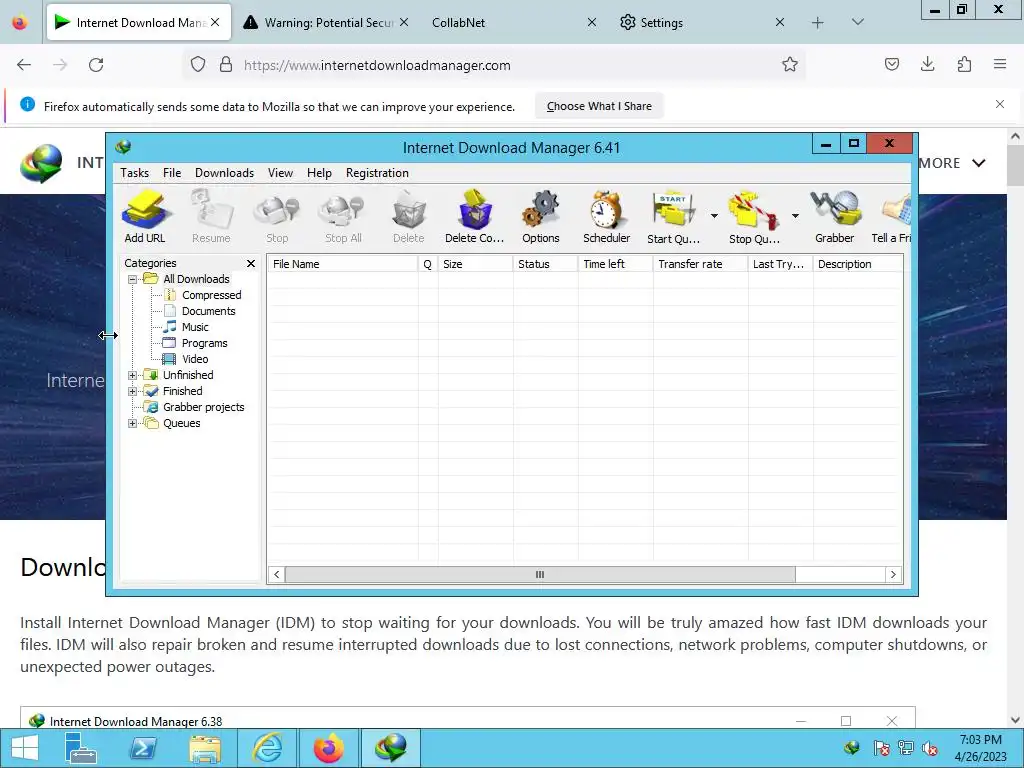Viewport: 1024px width, 768px height.
Task: Open the Grabber tool icon
Action: coord(835,217)
